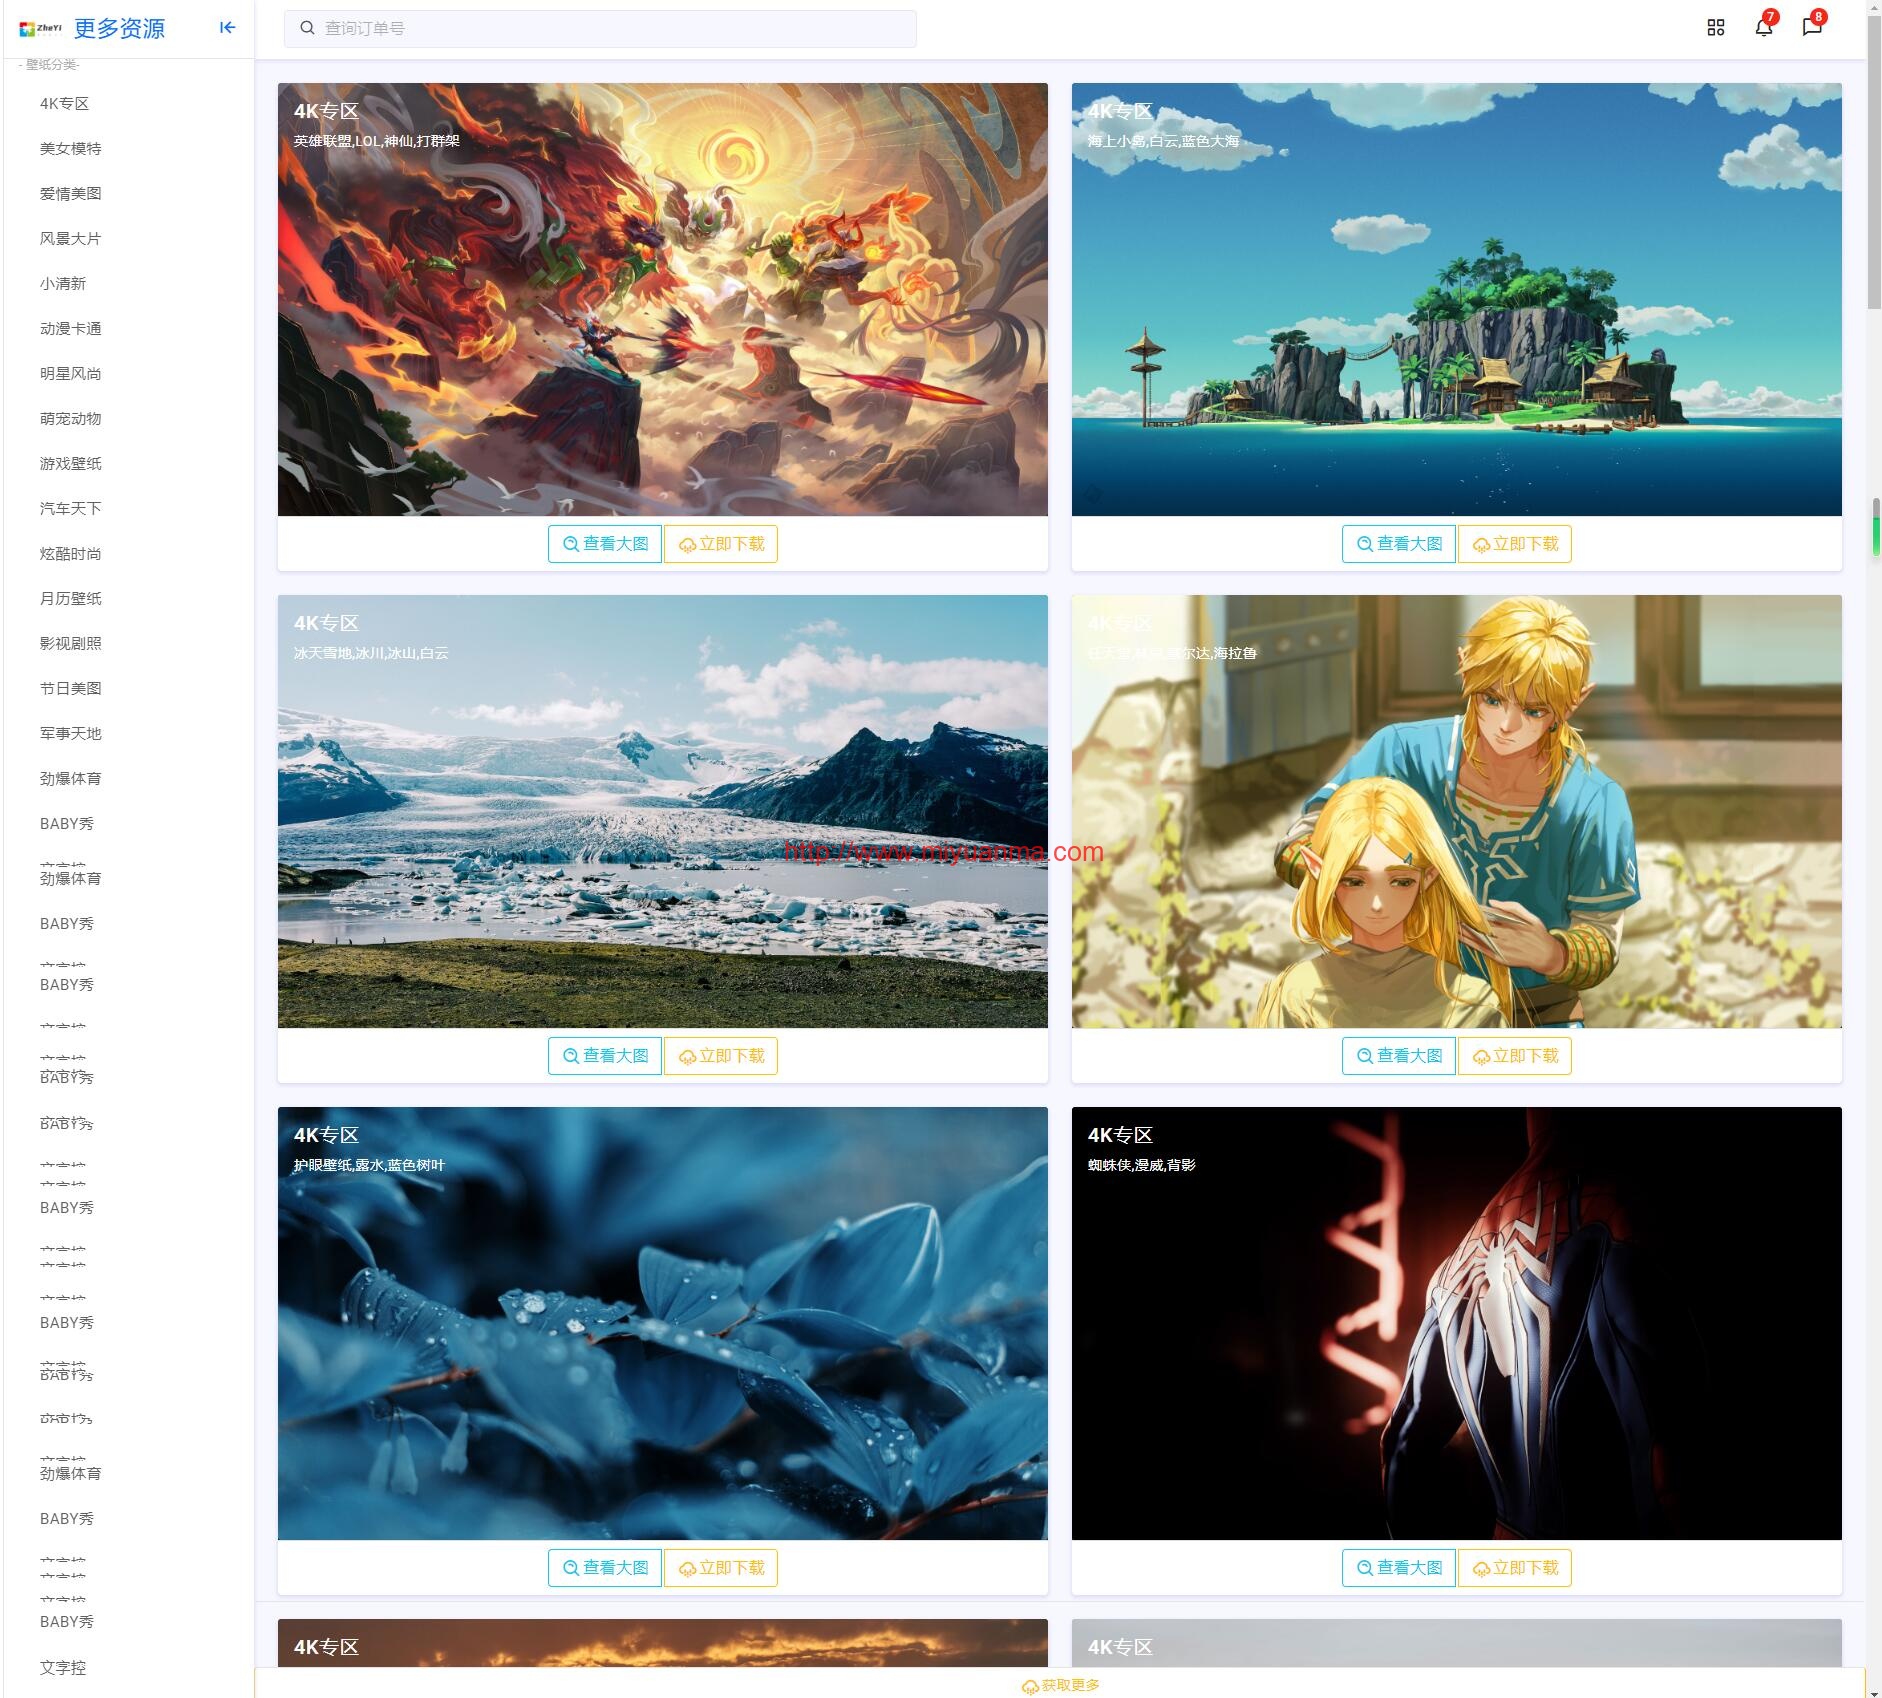This screenshot has height=1698, width=1882.
Task: Click 获取更多 to load more wallpapers
Action: (1060, 1685)
